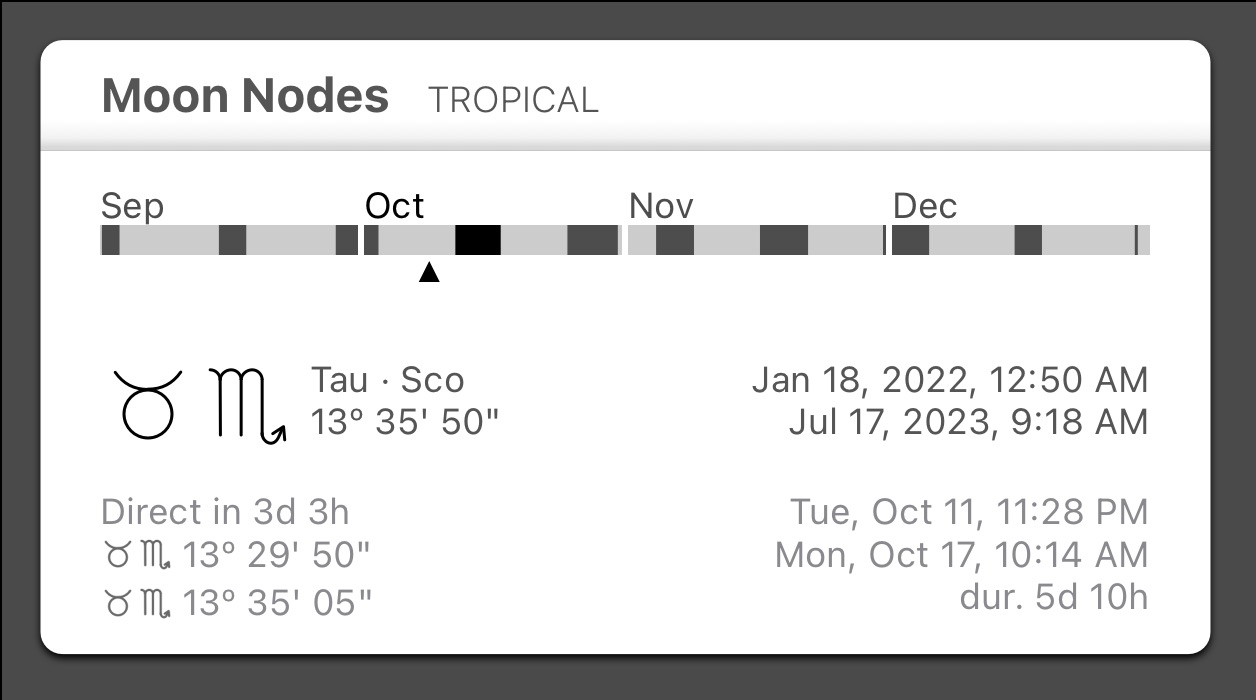Click the Nov month label
1256x700 pixels.
tap(661, 206)
